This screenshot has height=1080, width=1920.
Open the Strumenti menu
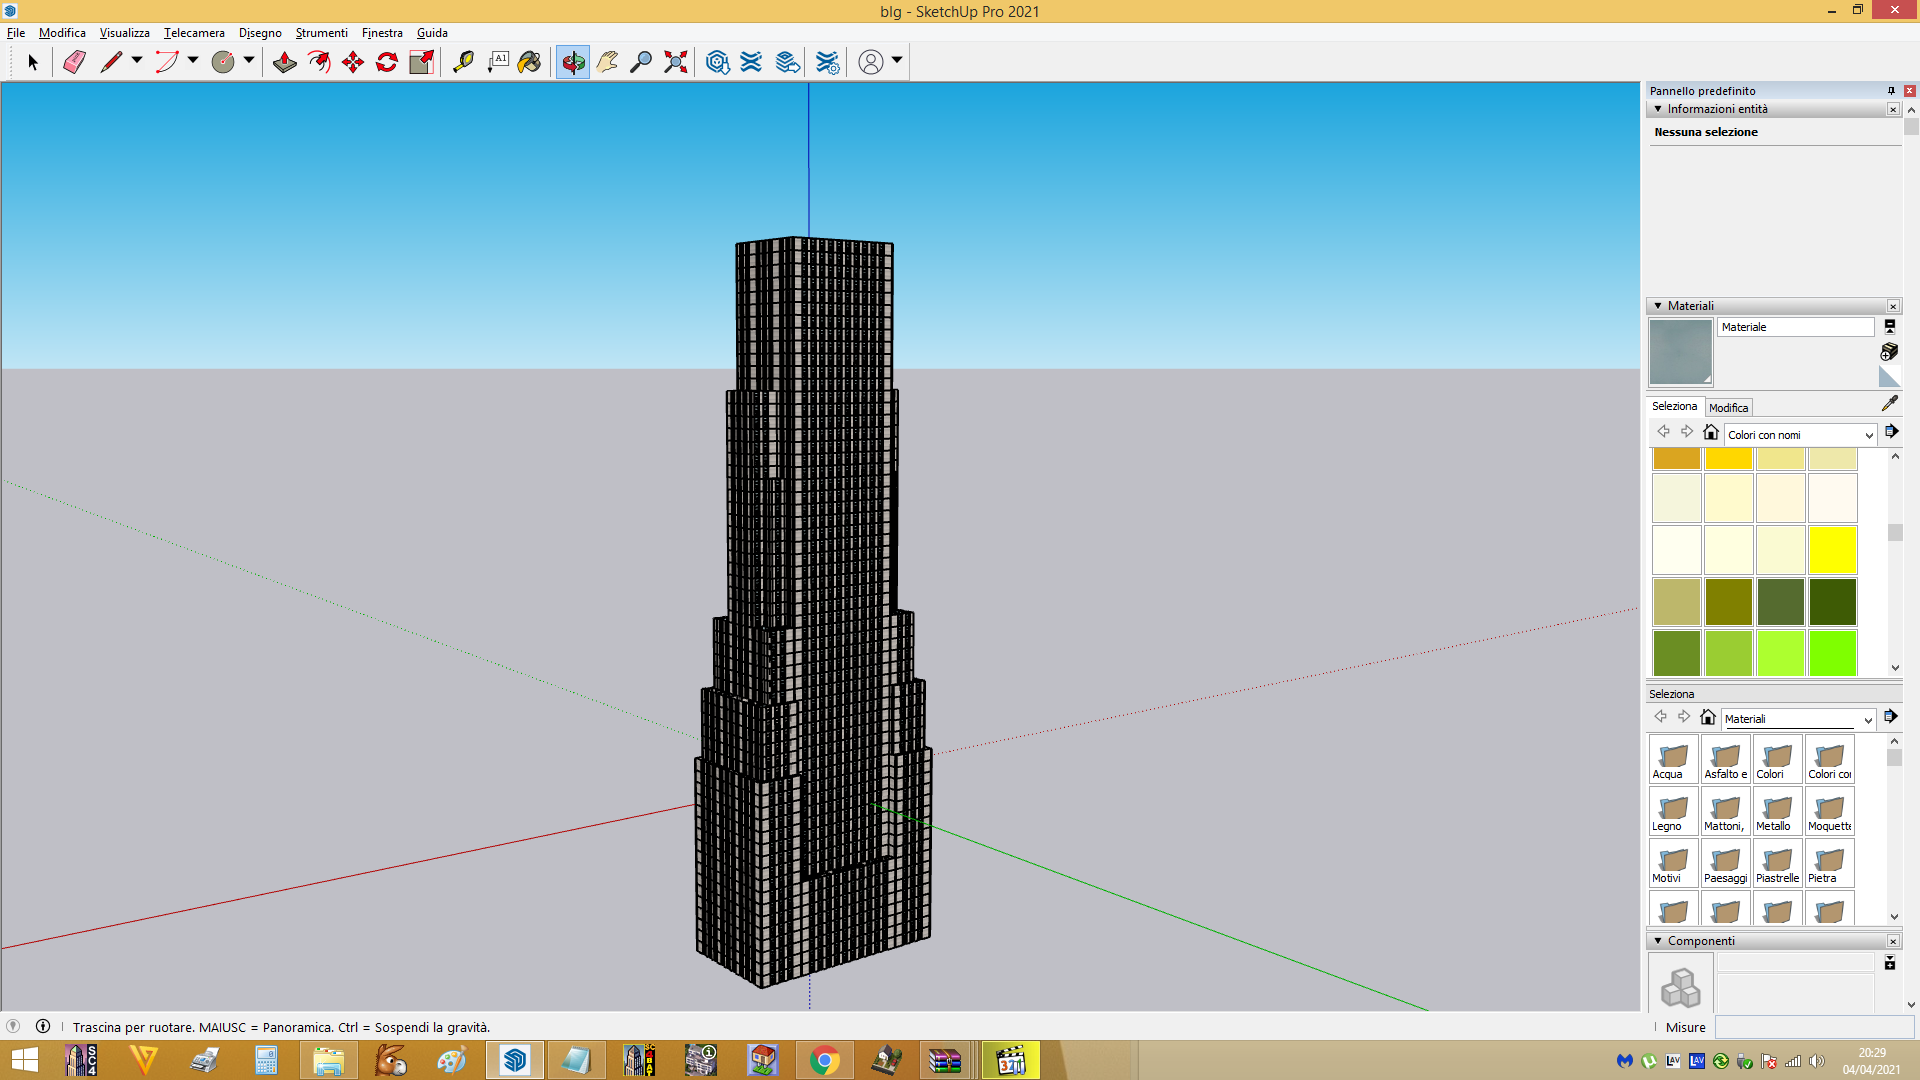click(321, 33)
